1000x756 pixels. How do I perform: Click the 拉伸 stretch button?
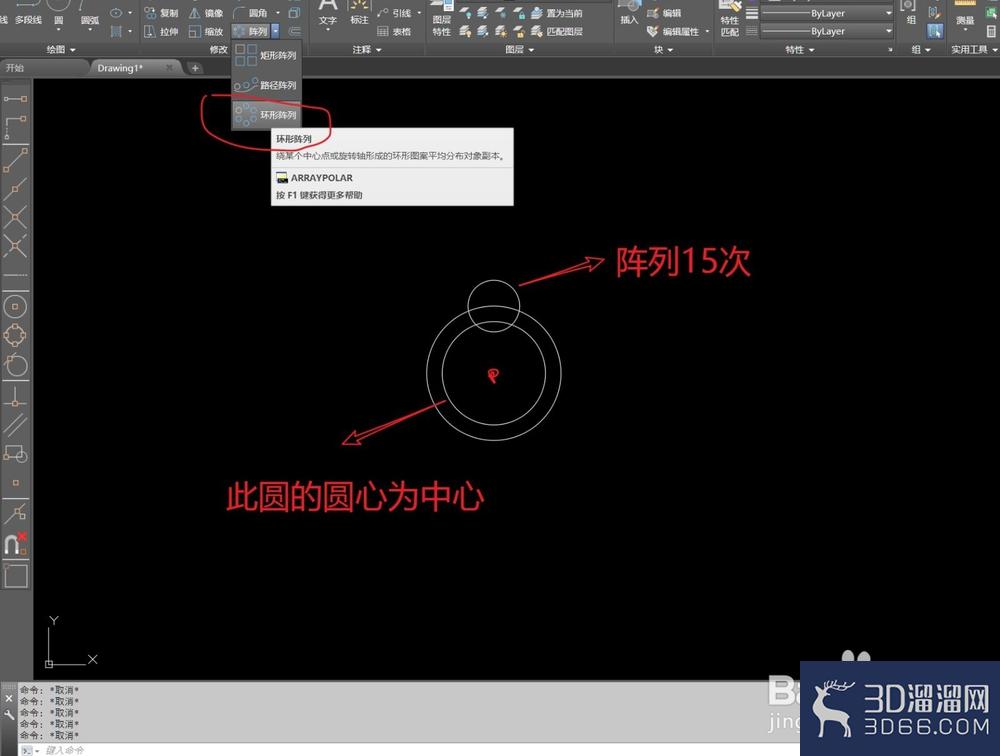coord(161,31)
